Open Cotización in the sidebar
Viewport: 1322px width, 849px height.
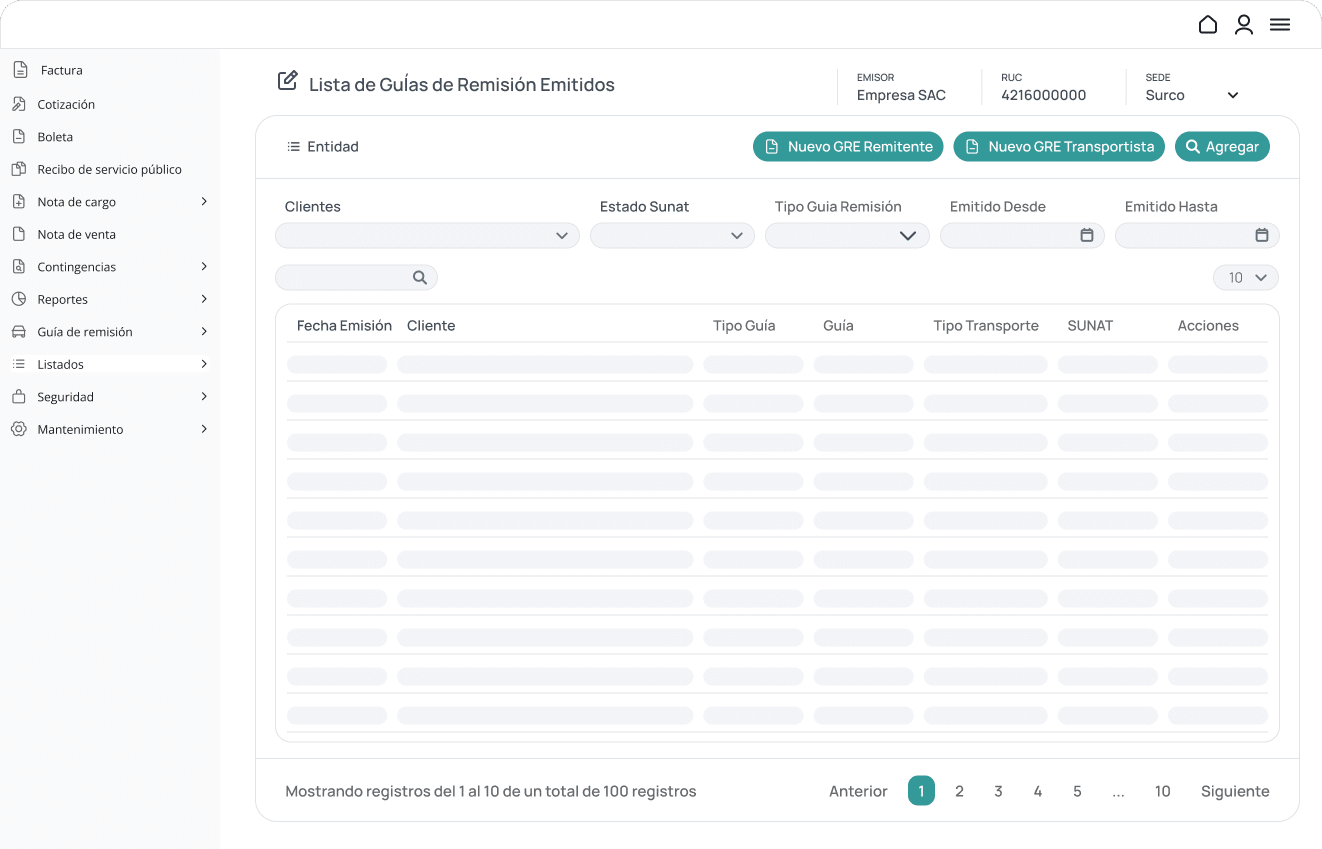(x=66, y=104)
